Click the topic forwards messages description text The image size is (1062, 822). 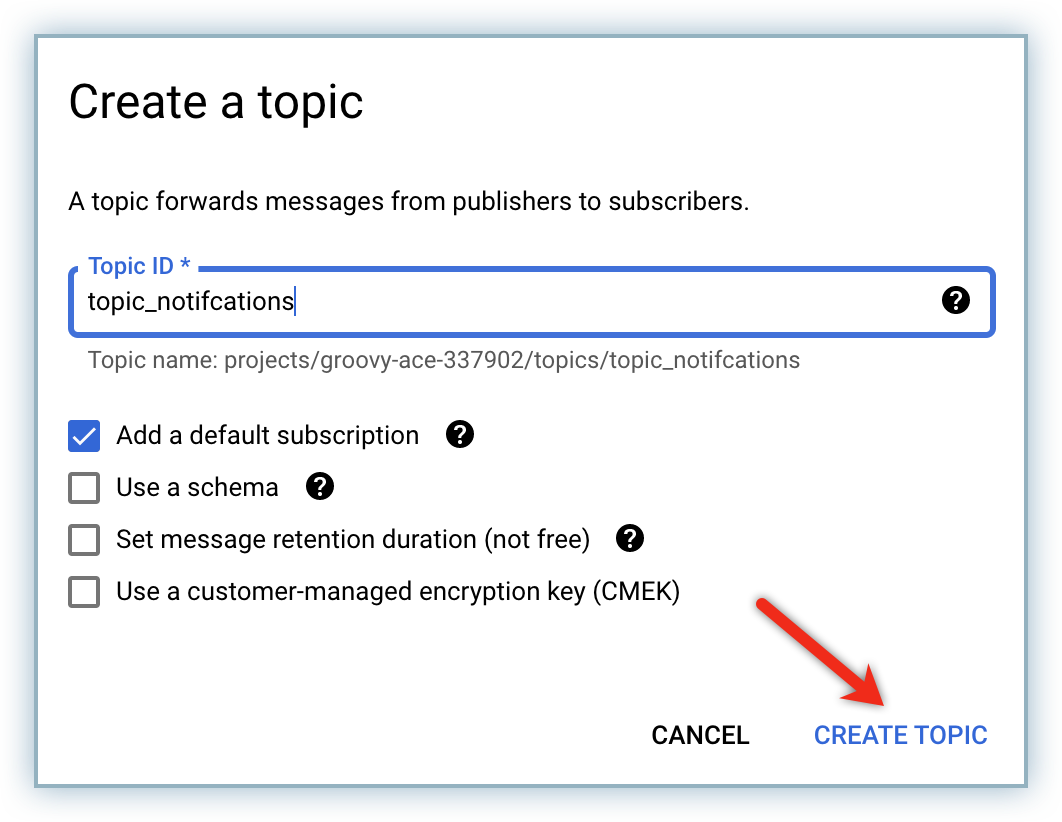pos(408,201)
